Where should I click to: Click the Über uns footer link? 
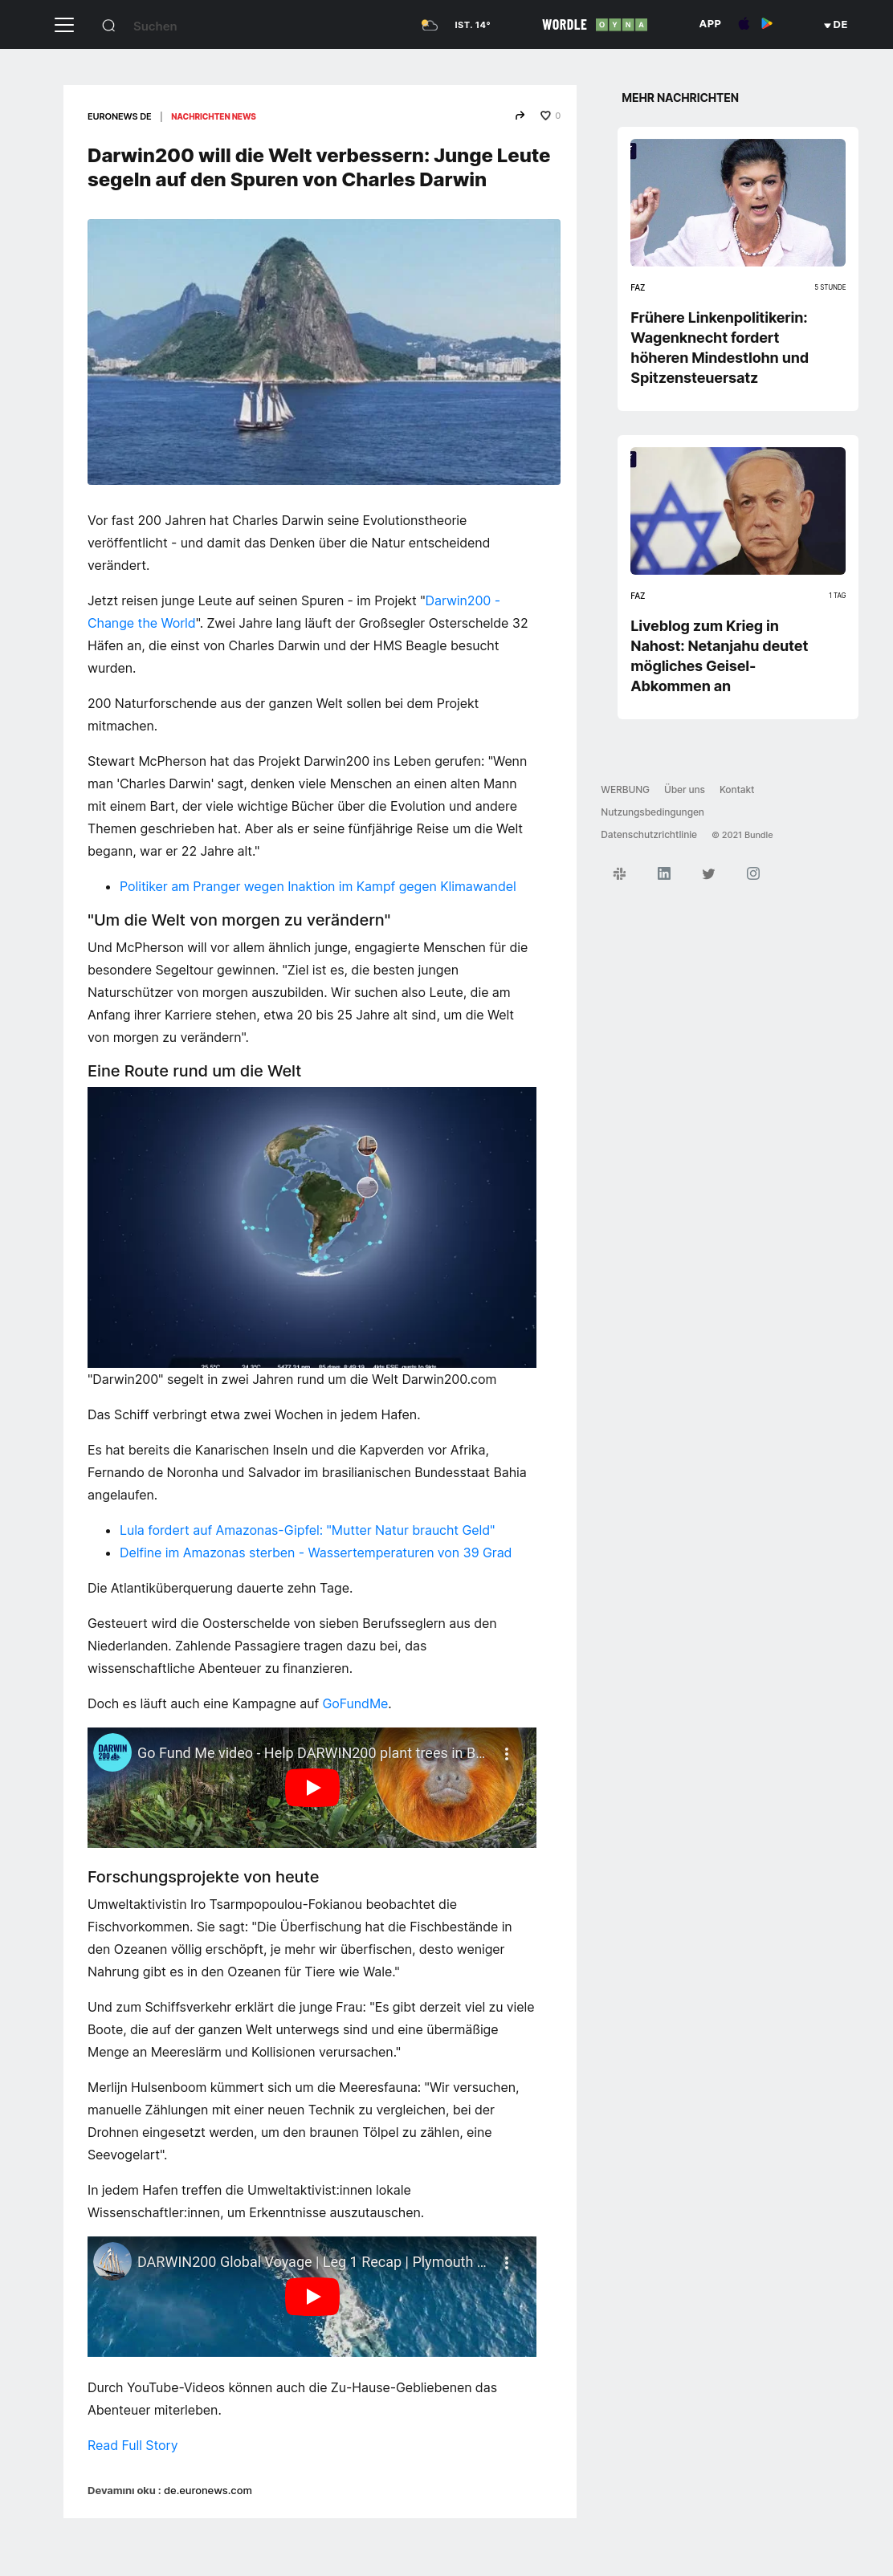(684, 790)
